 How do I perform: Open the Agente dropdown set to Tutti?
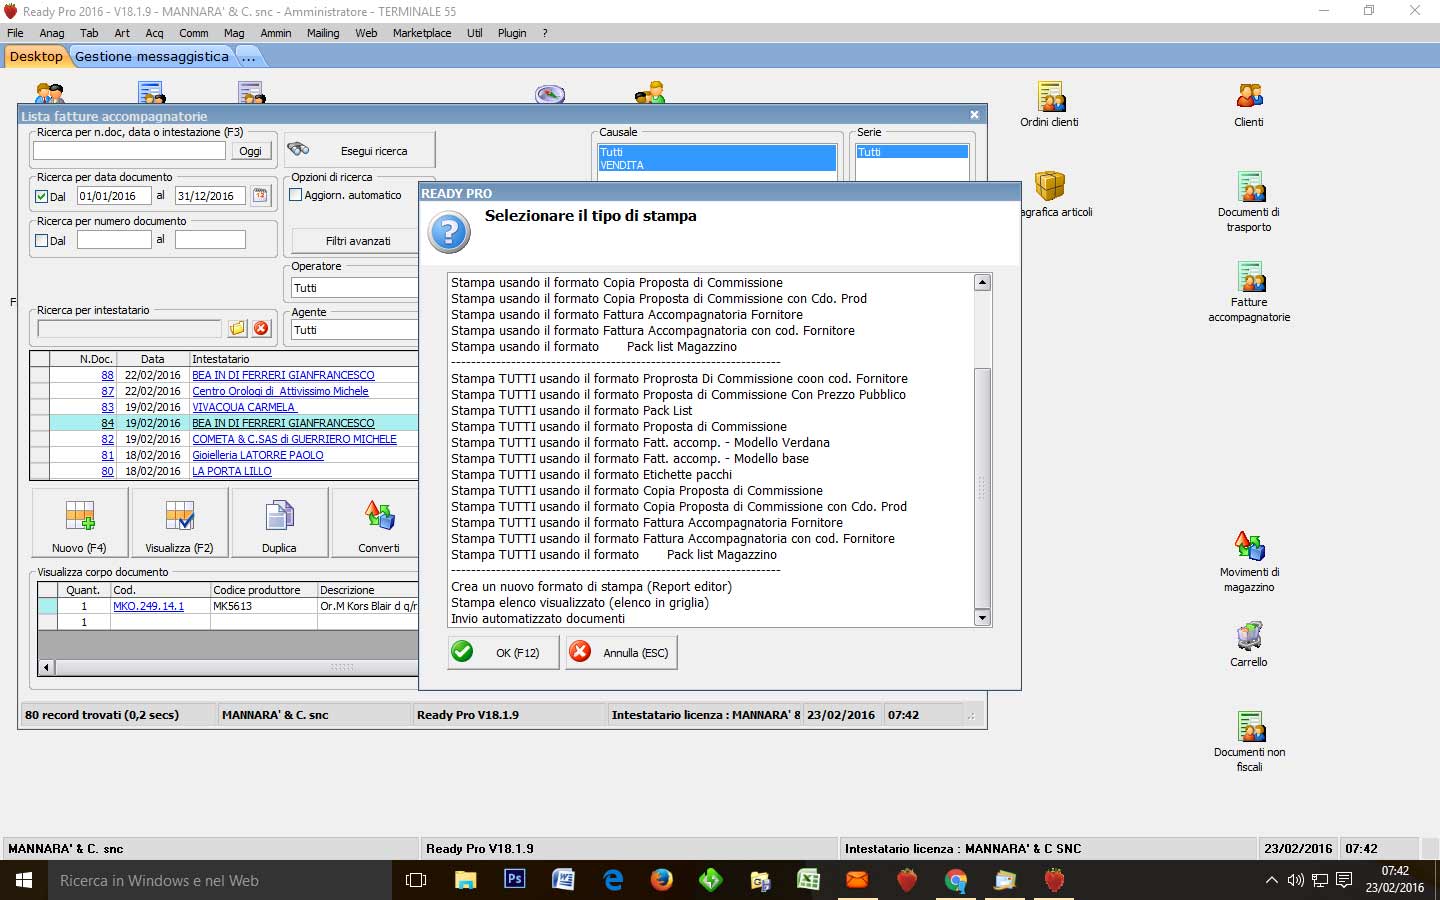pyautogui.click(x=354, y=330)
